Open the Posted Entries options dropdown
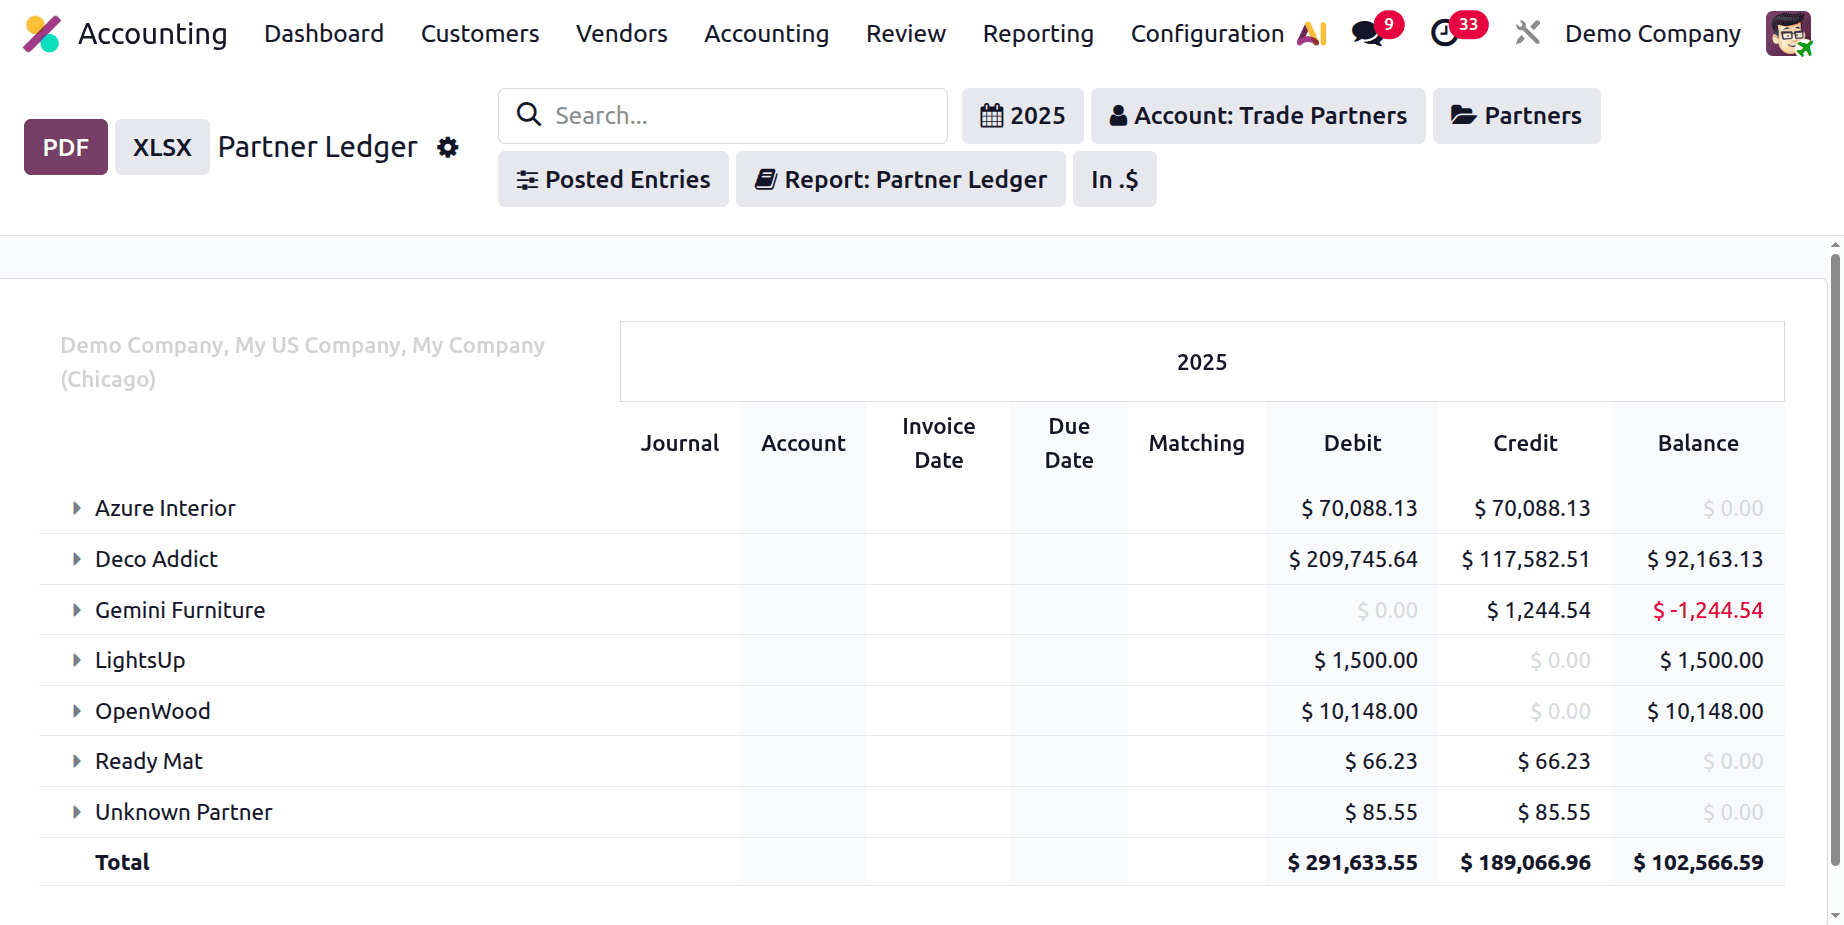Screen dimensions: 1844x925 [x=613, y=179]
